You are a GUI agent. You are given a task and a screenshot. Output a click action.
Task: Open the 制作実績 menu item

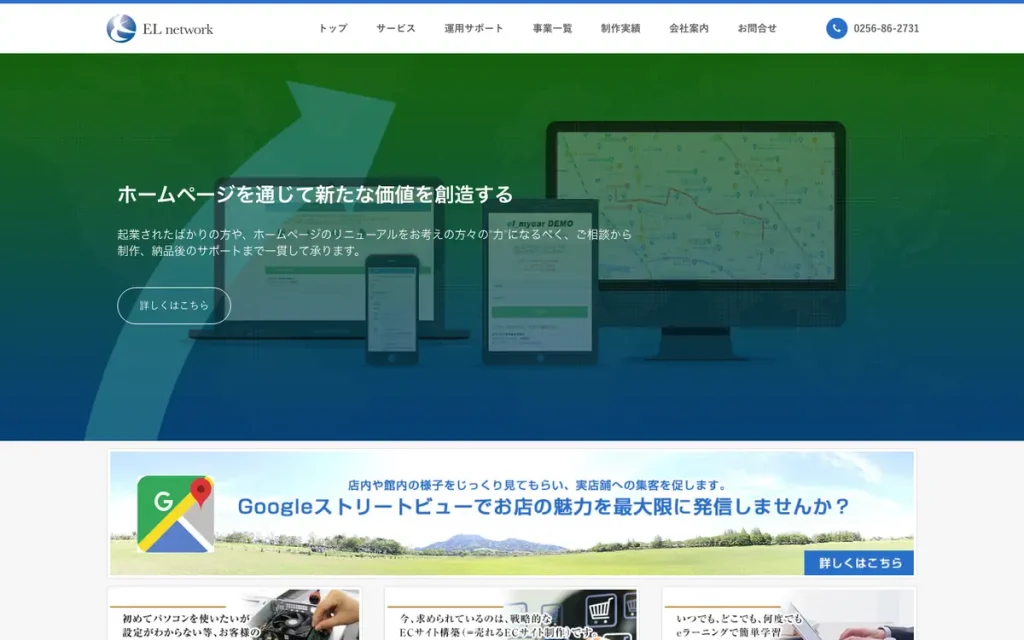[620, 28]
